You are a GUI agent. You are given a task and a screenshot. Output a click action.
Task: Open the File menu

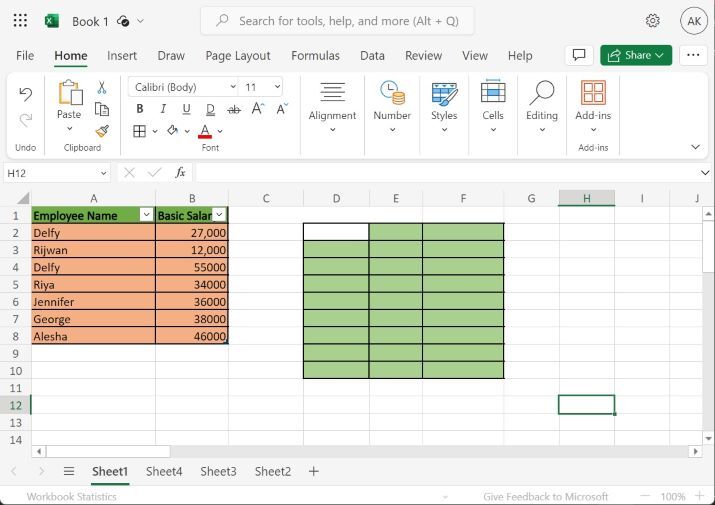pos(25,56)
